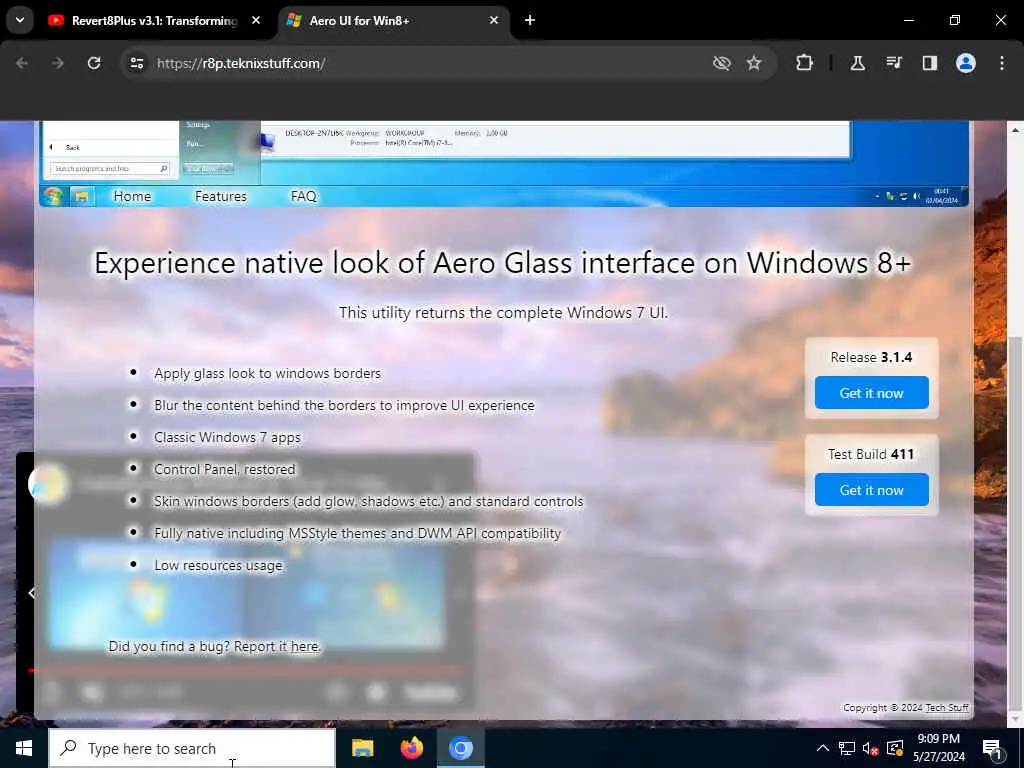The width and height of the screenshot is (1024, 768).
Task: Click the muted volume tray icon
Action: tap(870, 748)
